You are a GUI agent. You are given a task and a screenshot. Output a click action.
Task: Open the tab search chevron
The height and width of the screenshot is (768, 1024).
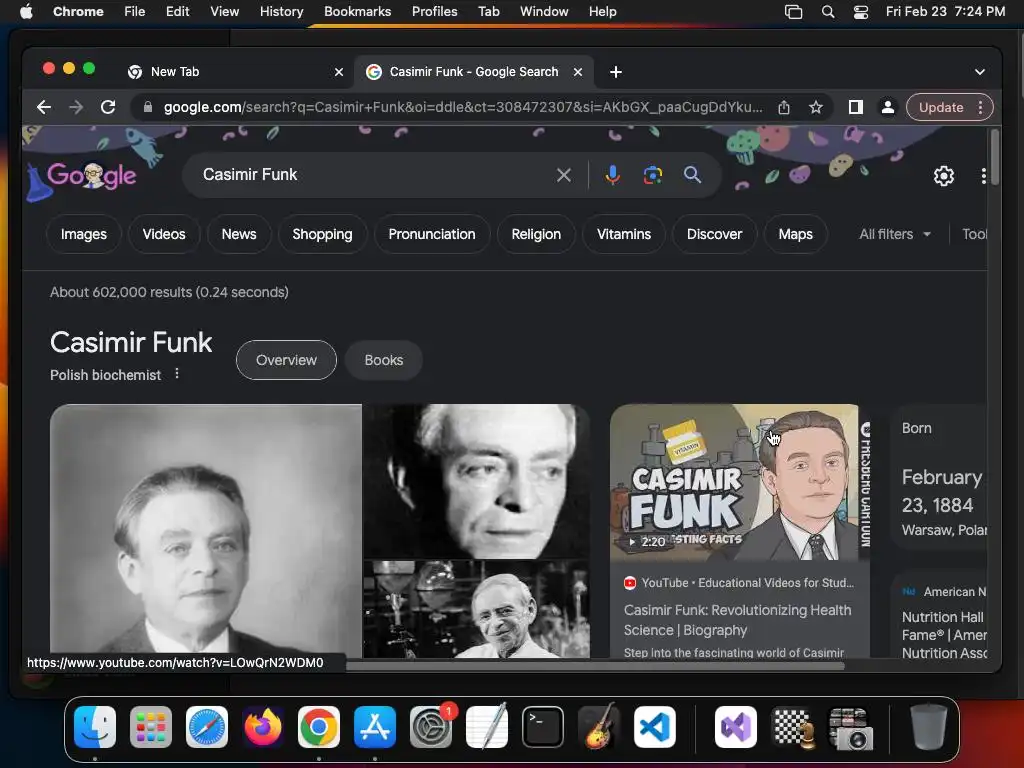click(980, 72)
